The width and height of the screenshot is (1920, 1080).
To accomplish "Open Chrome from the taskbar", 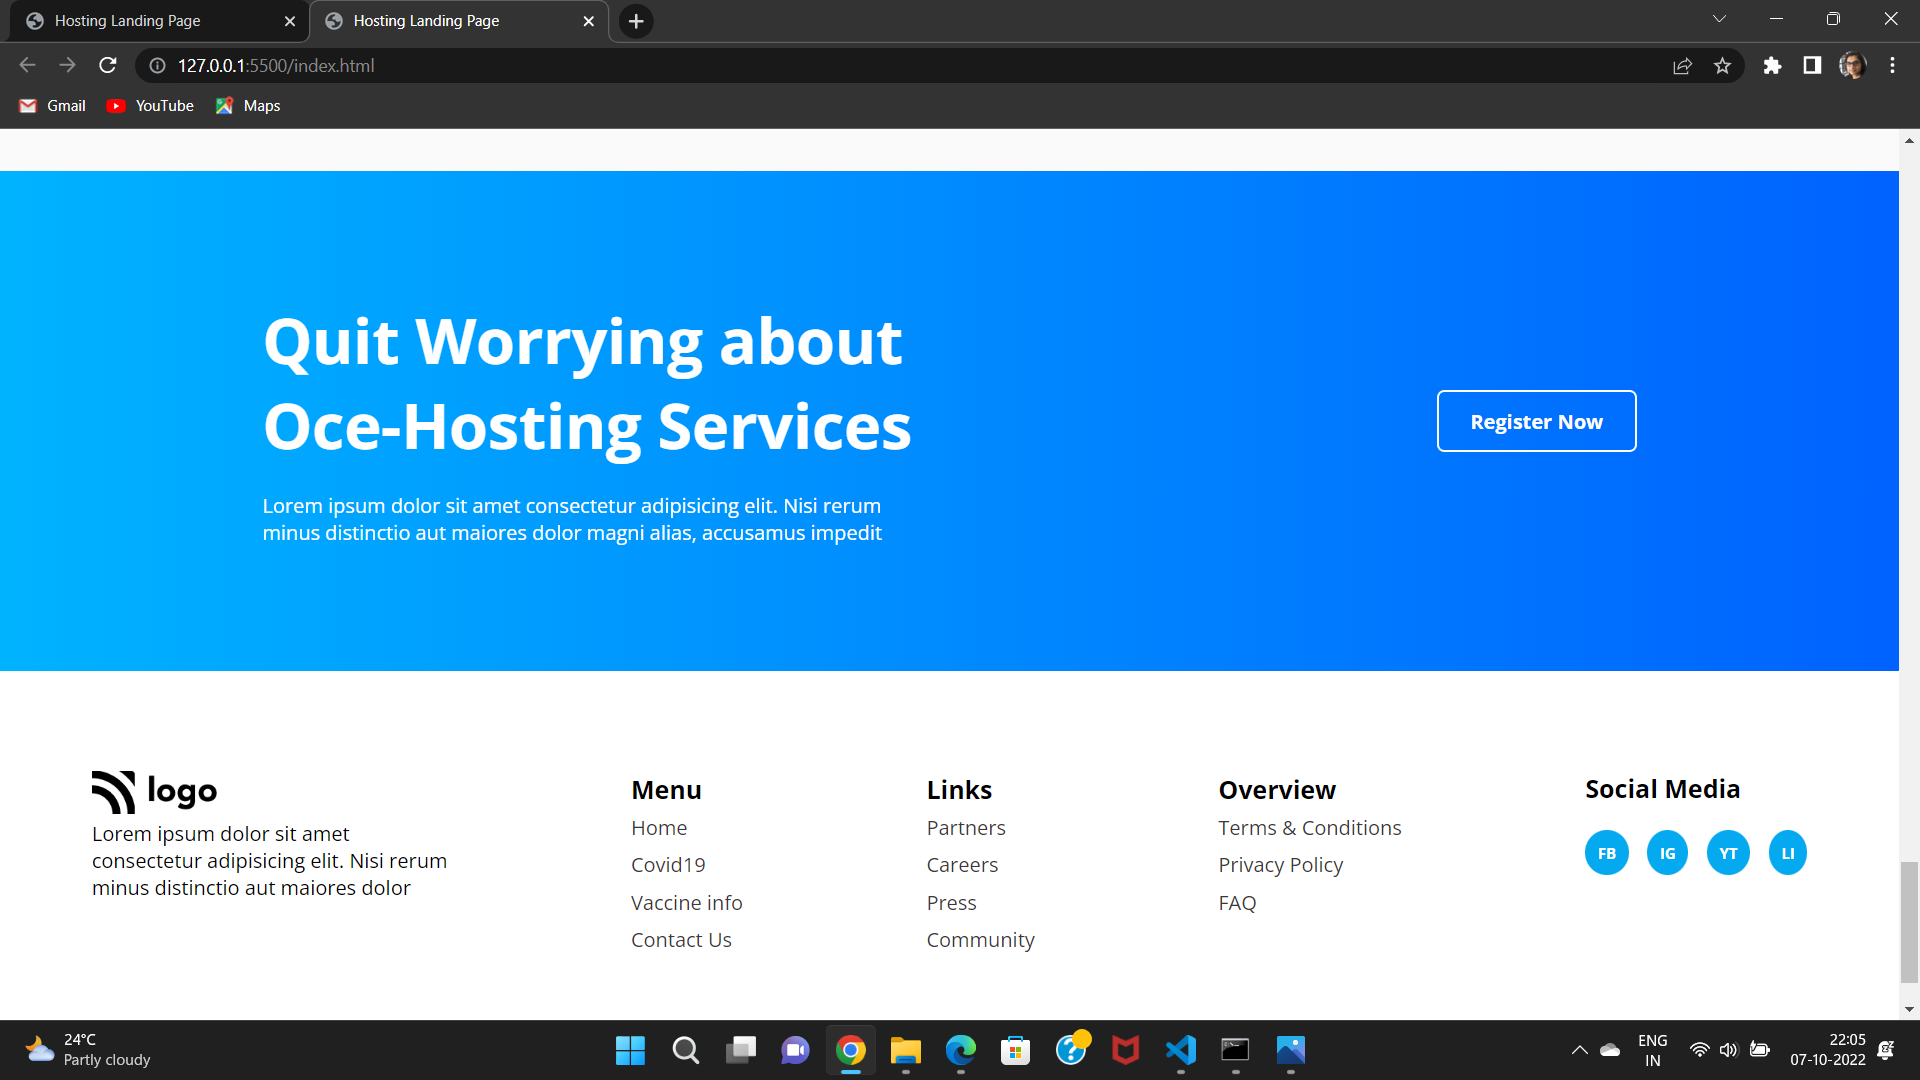I will 849,1050.
